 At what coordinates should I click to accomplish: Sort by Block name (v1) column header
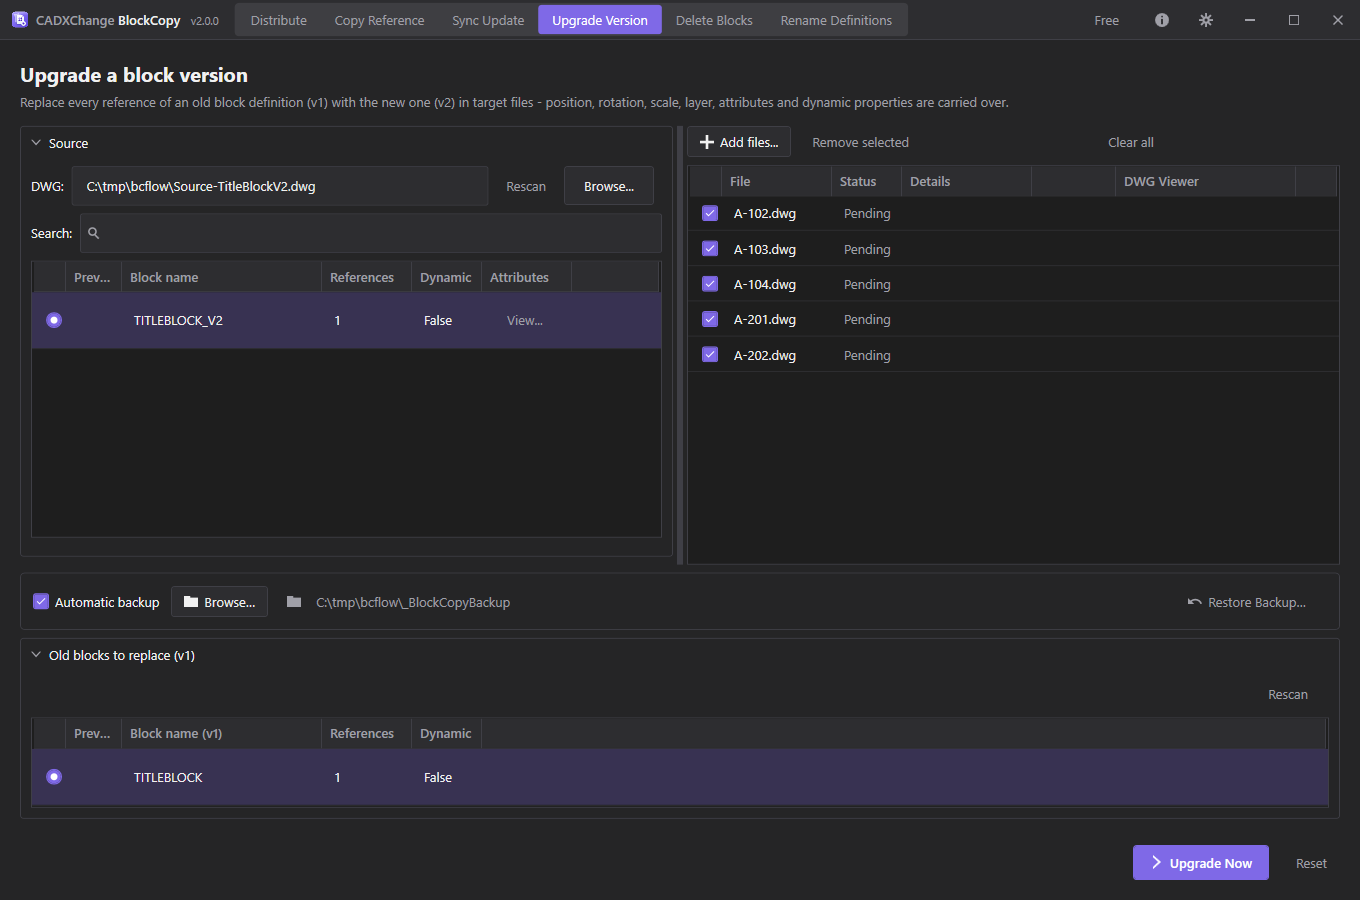click(x=221, y=733)
